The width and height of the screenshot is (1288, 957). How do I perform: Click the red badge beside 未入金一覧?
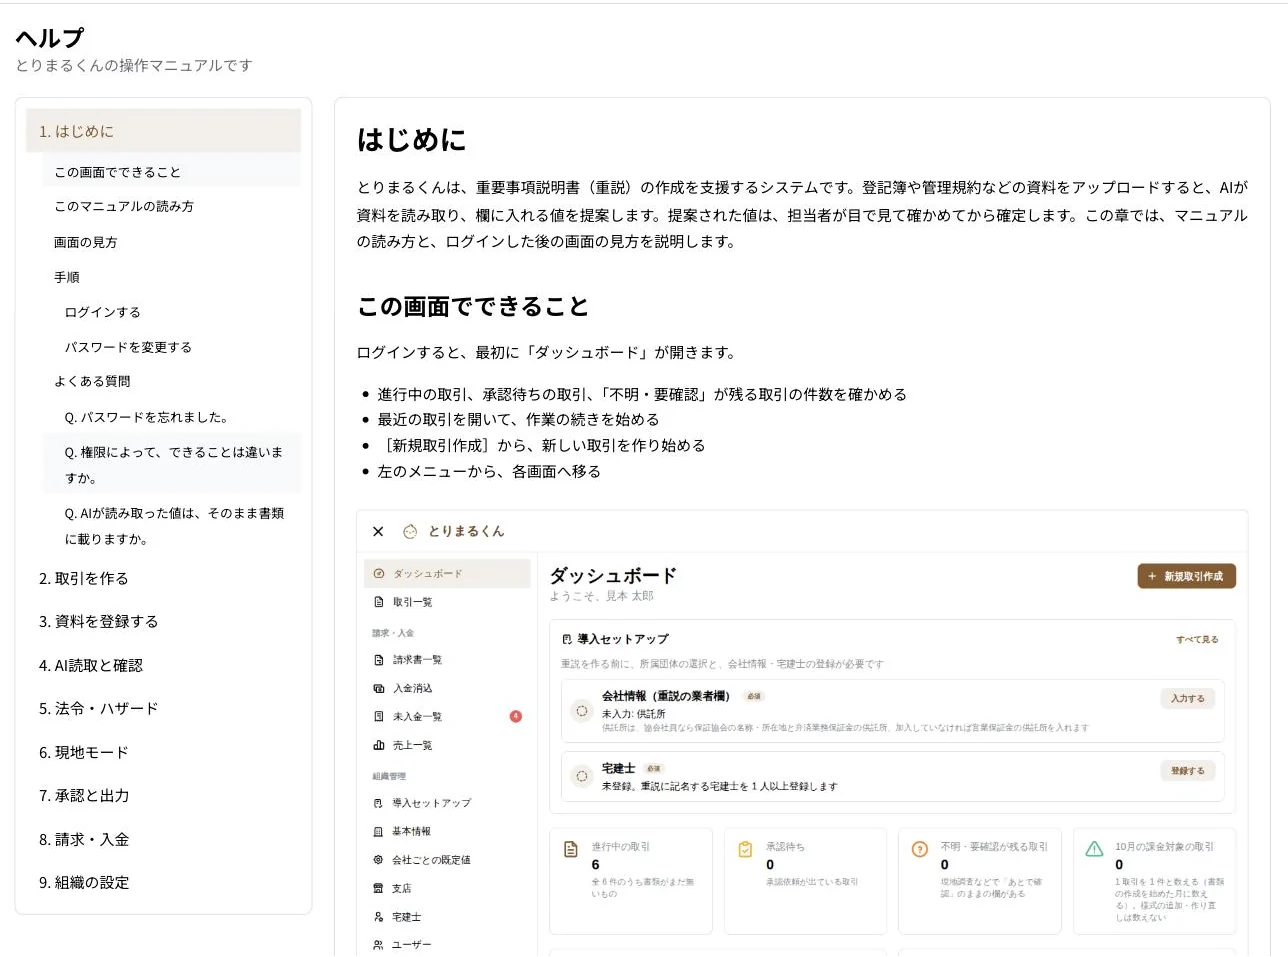[516, 716]
